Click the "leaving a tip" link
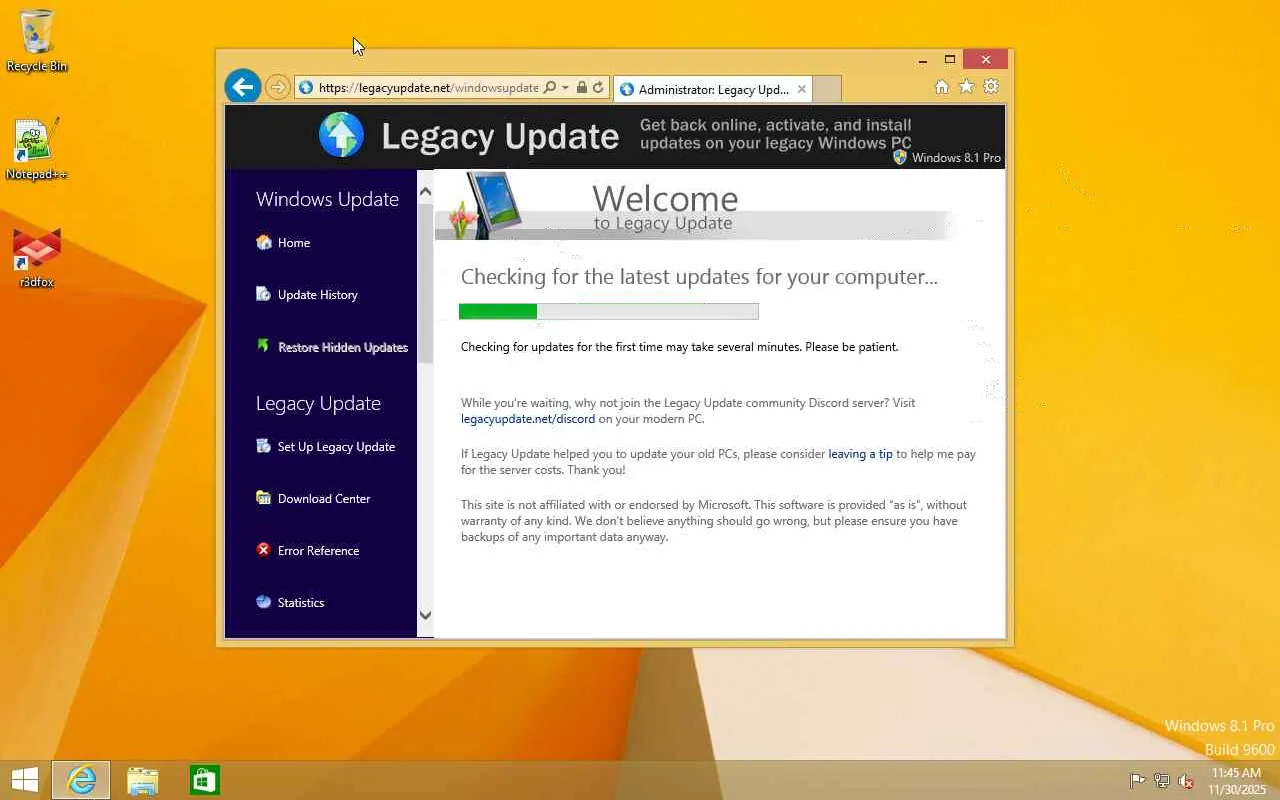This screenshot has width=1280, height=800. coord(860,454)
